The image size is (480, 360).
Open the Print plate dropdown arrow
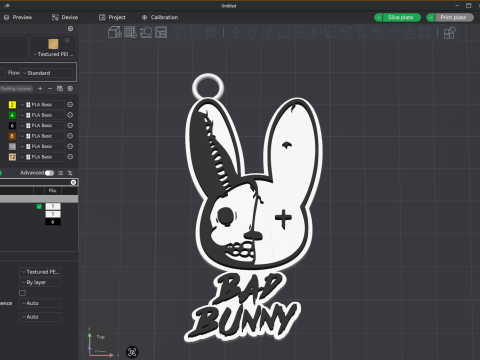click(431, 17)
